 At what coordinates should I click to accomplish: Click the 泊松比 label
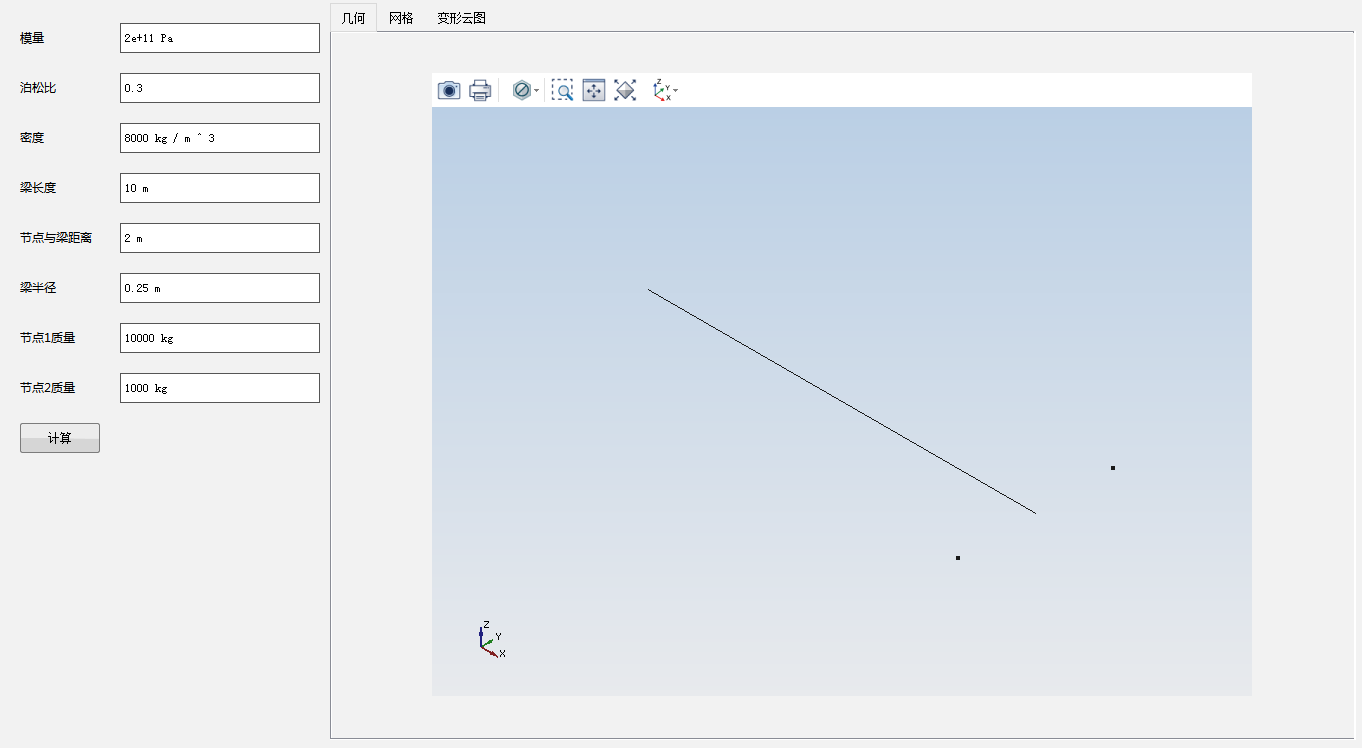point(38,88)
